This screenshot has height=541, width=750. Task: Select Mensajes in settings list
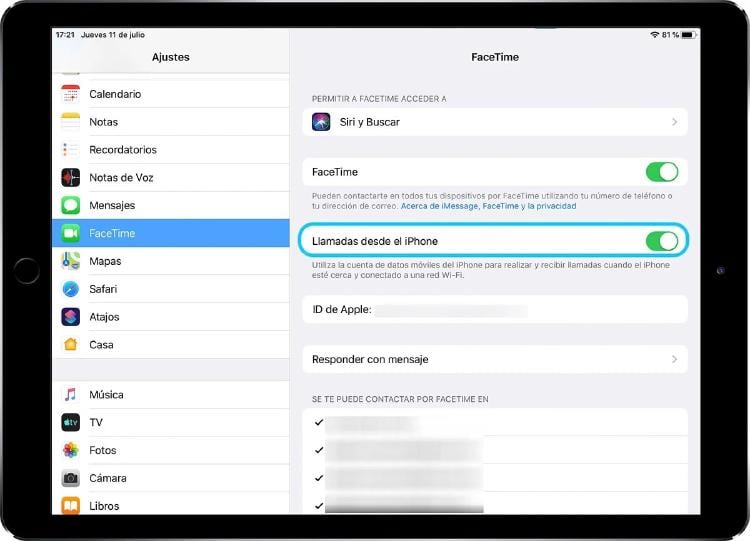[x=171, y=205]
